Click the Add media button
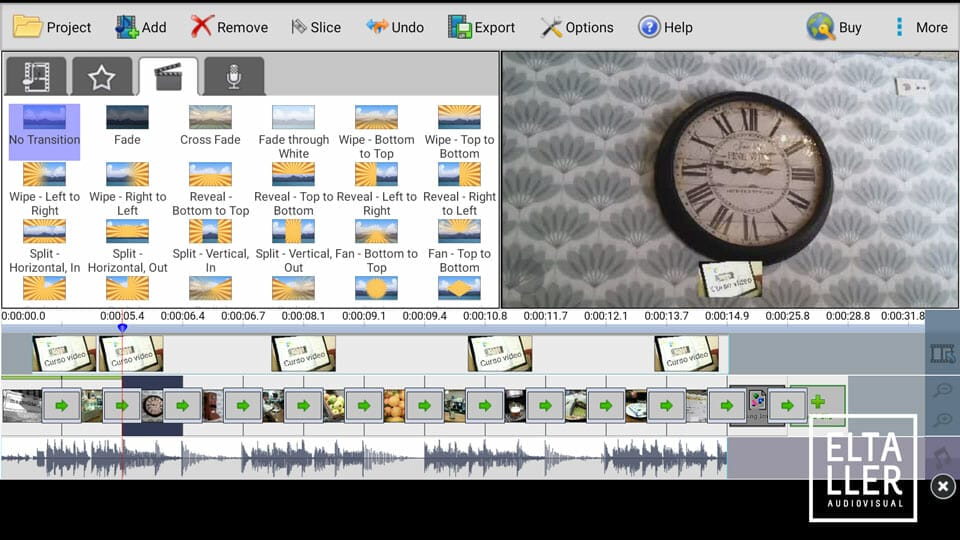 click(x=141, y=27)
